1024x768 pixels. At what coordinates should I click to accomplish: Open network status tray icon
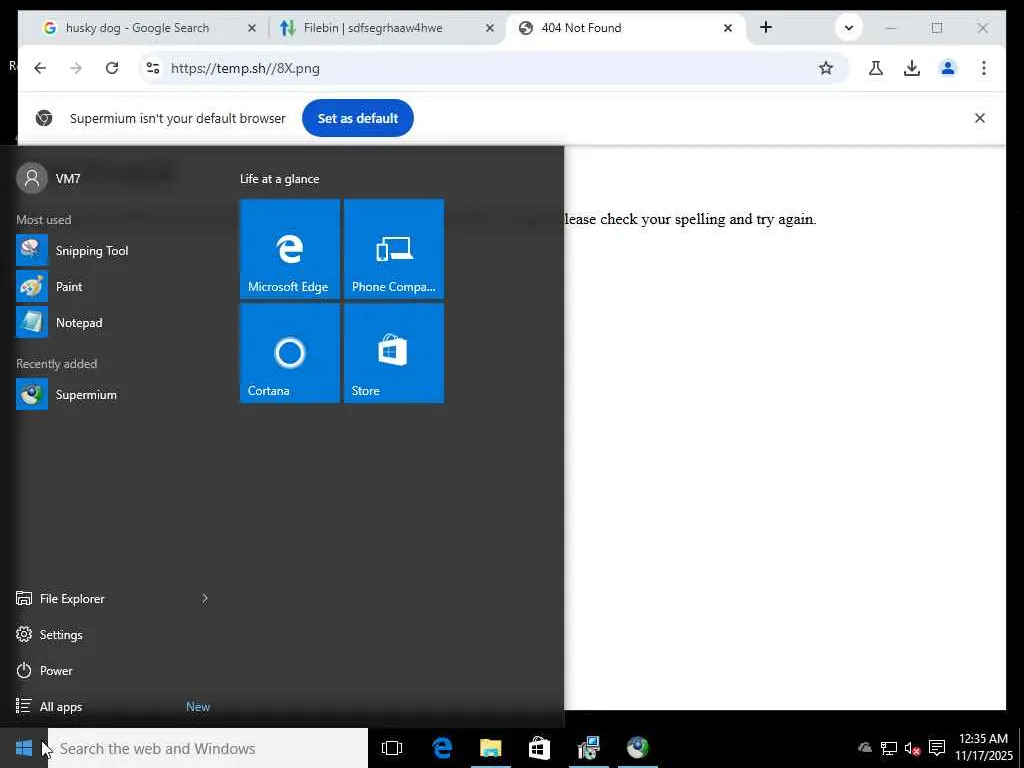(888, 748)
